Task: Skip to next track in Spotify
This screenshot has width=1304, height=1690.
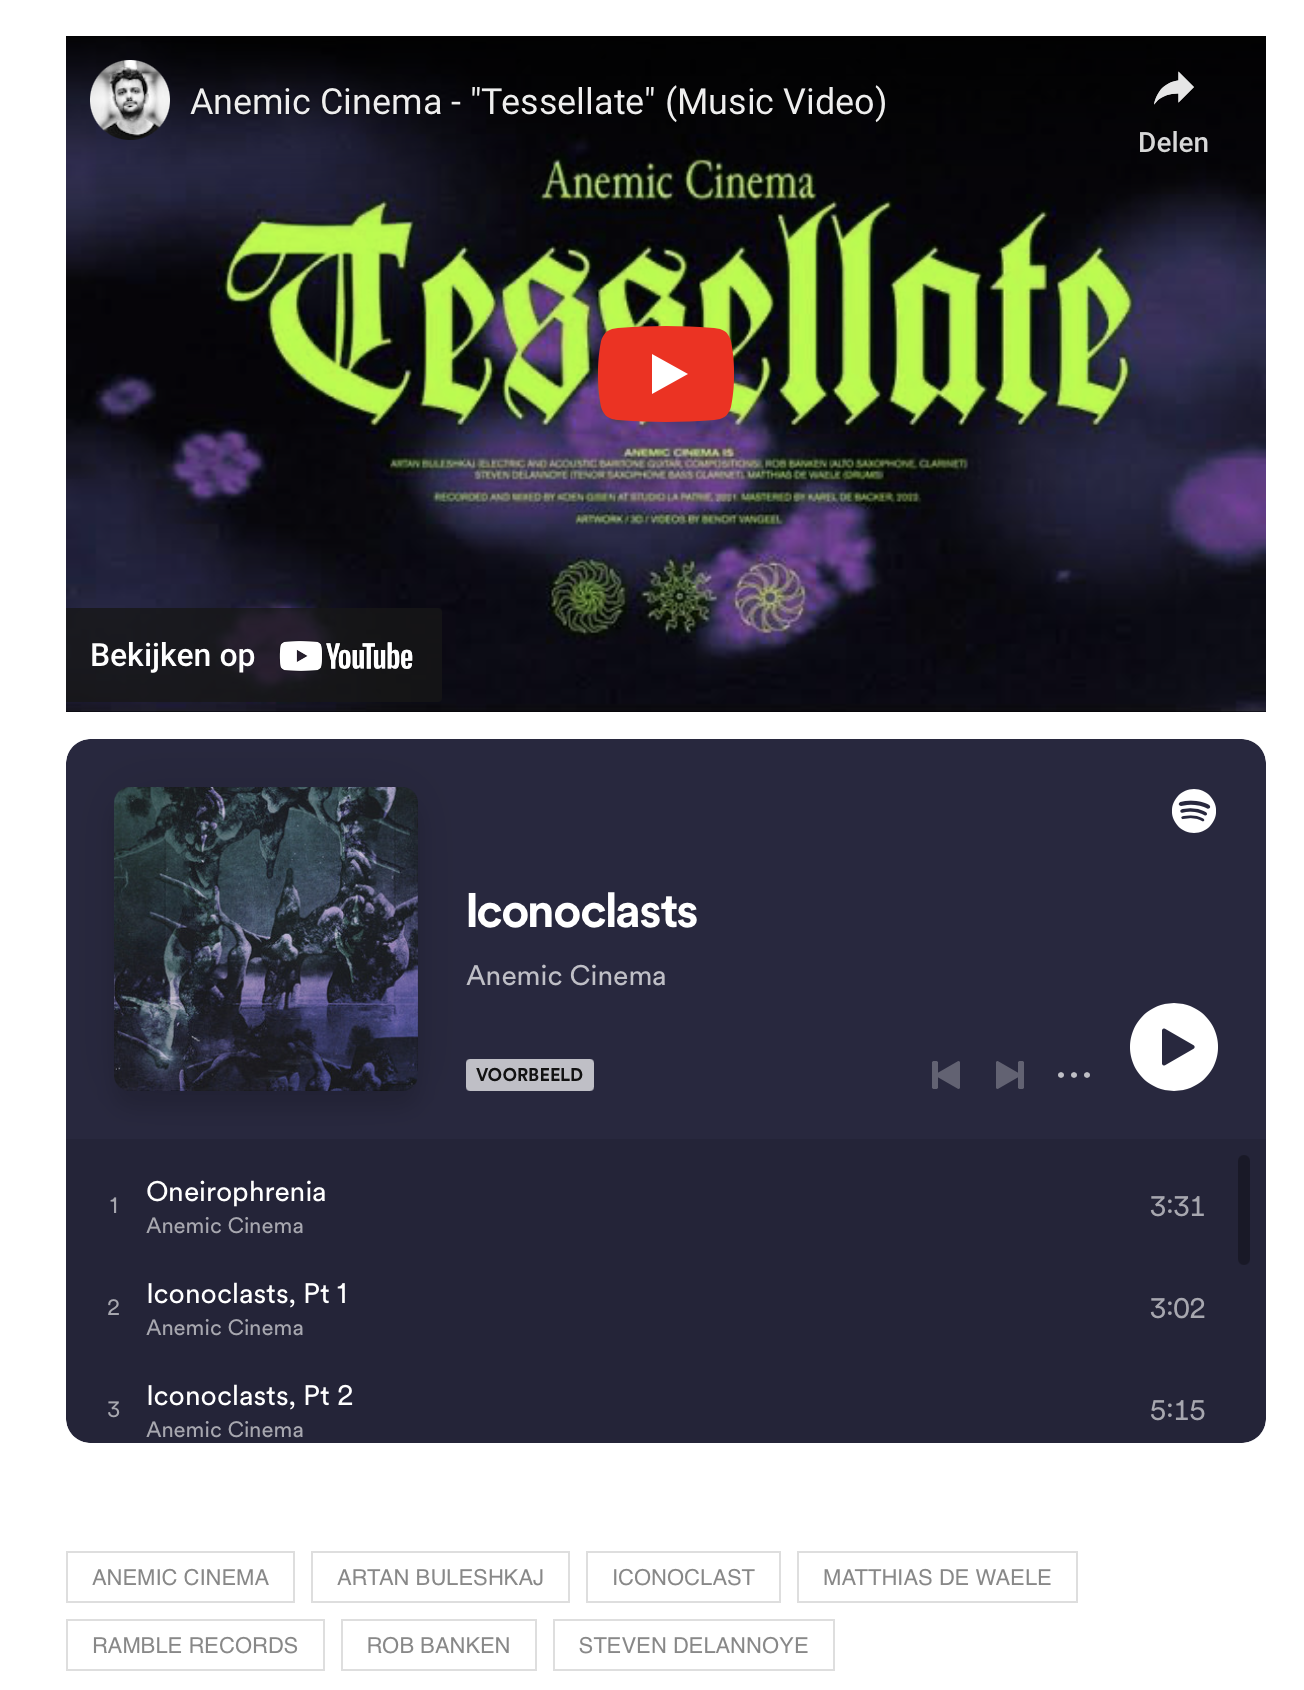Action: click(x=1010, y=1075)
